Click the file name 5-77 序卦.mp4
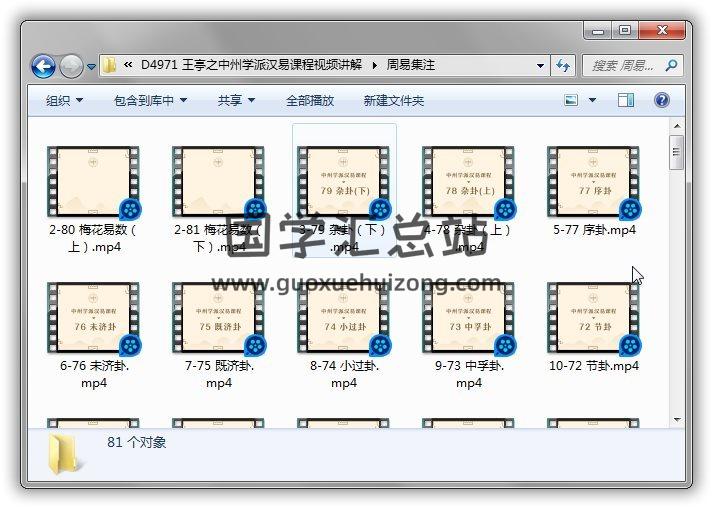This screenshot has height=509, width=713. tap(594, 230)
